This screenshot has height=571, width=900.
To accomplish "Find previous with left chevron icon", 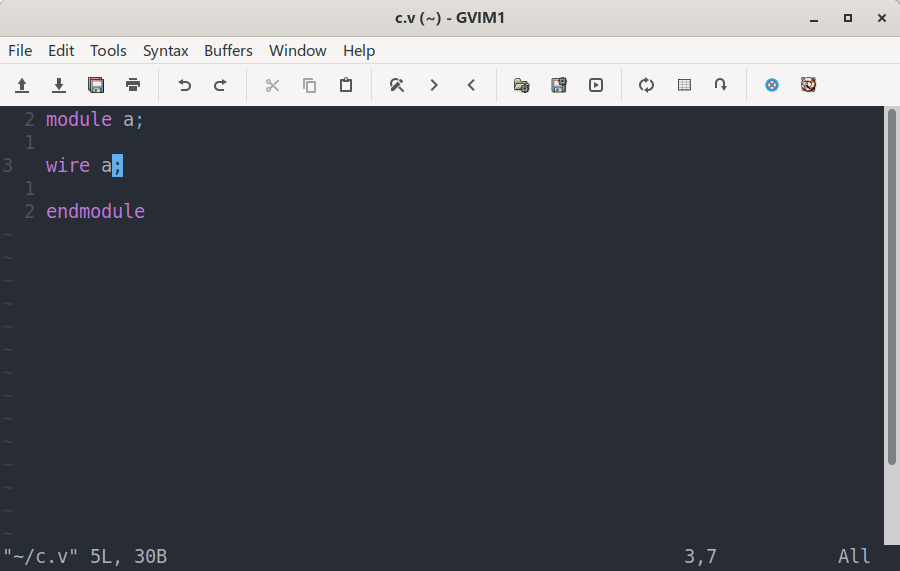I will (471, 86).
